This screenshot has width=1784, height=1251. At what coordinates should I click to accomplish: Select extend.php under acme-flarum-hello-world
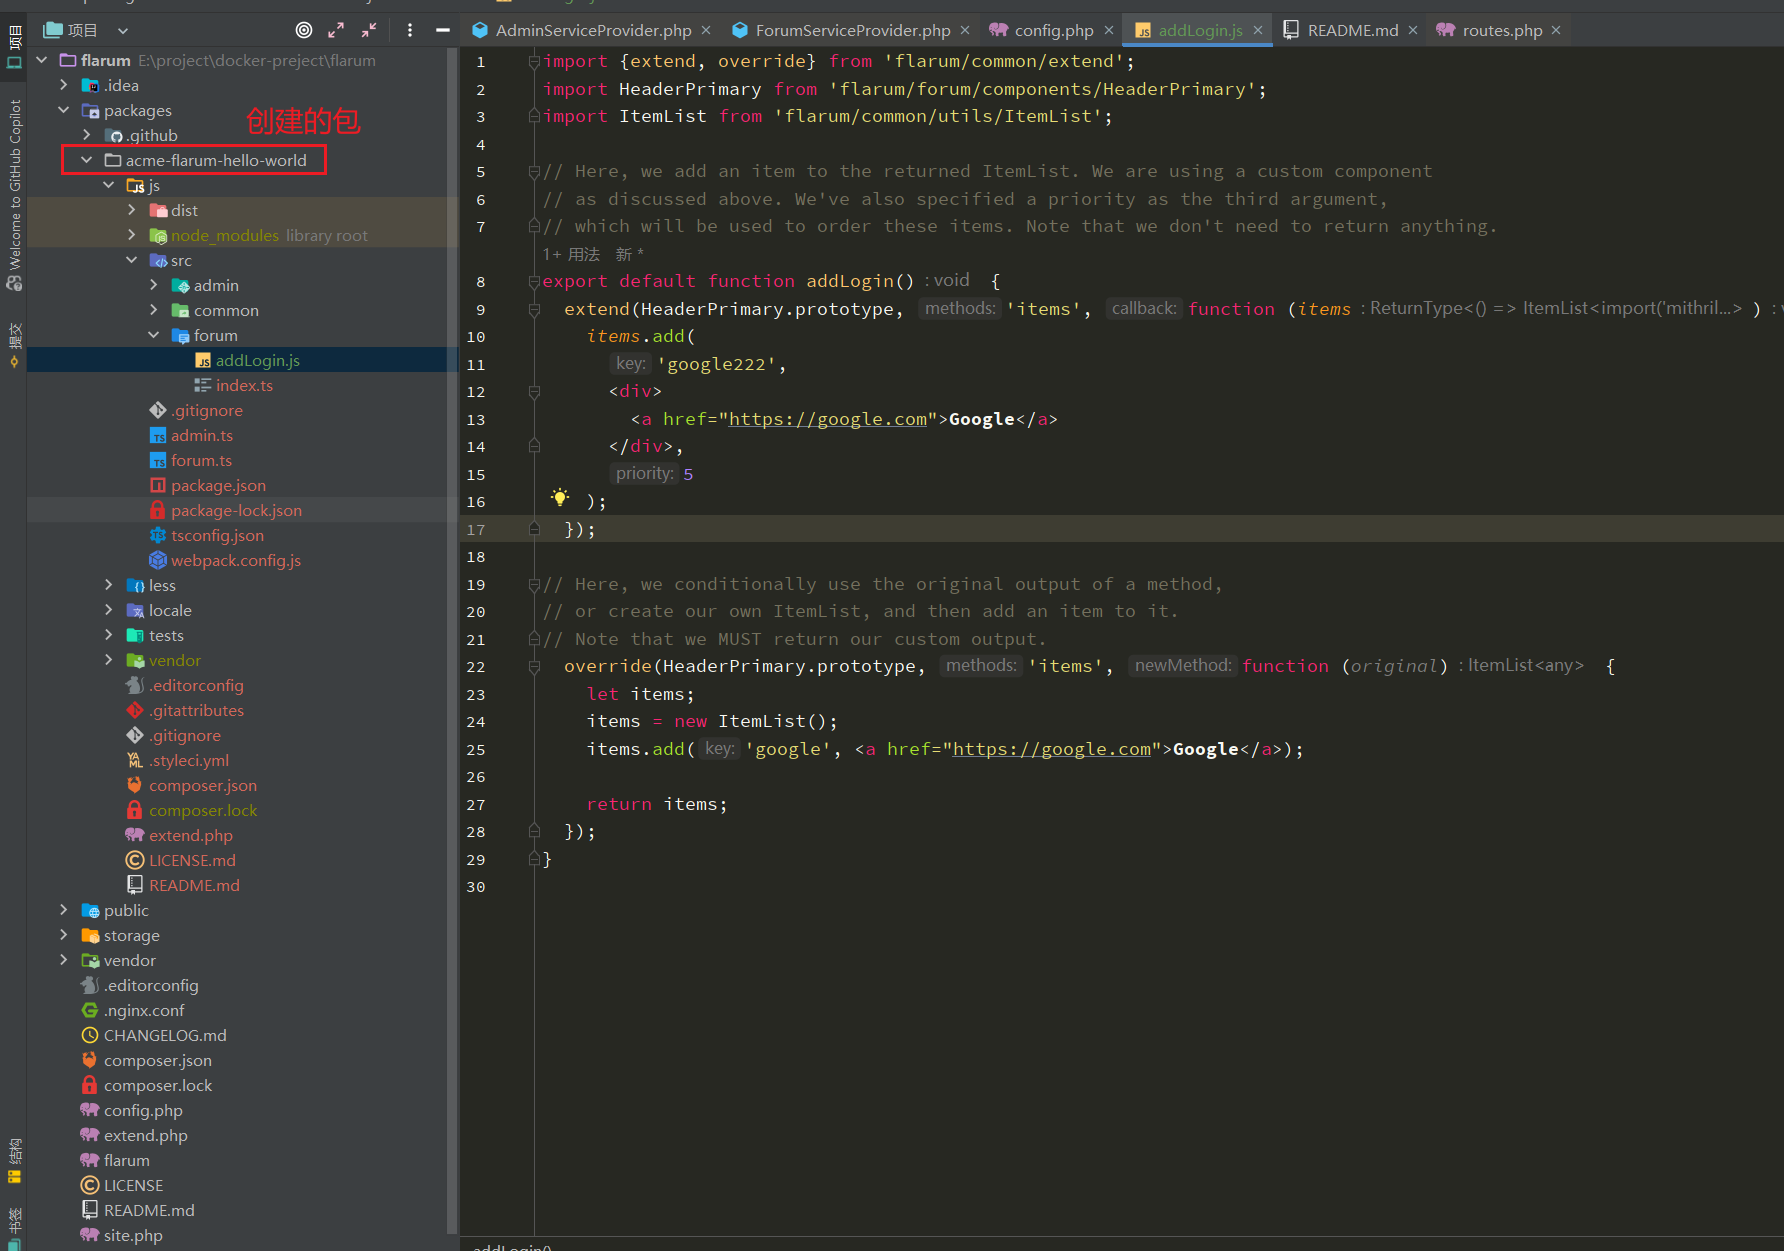[190, 835]
